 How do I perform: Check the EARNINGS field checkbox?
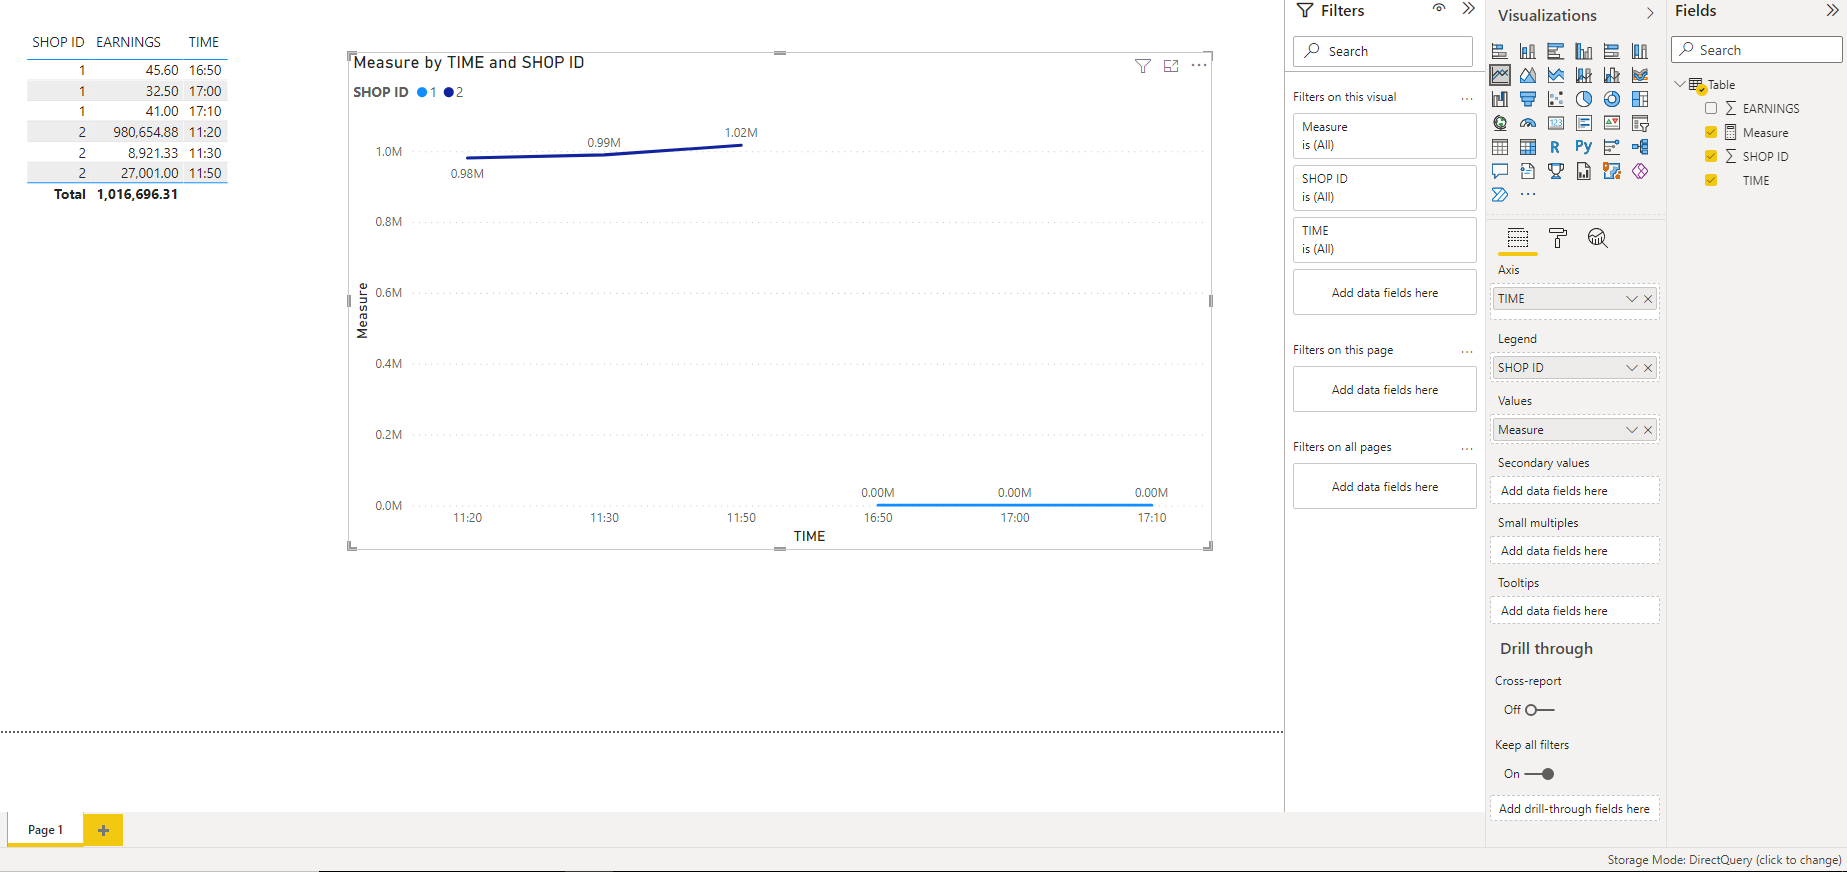pyautogui.click(x=1711, y=108)
